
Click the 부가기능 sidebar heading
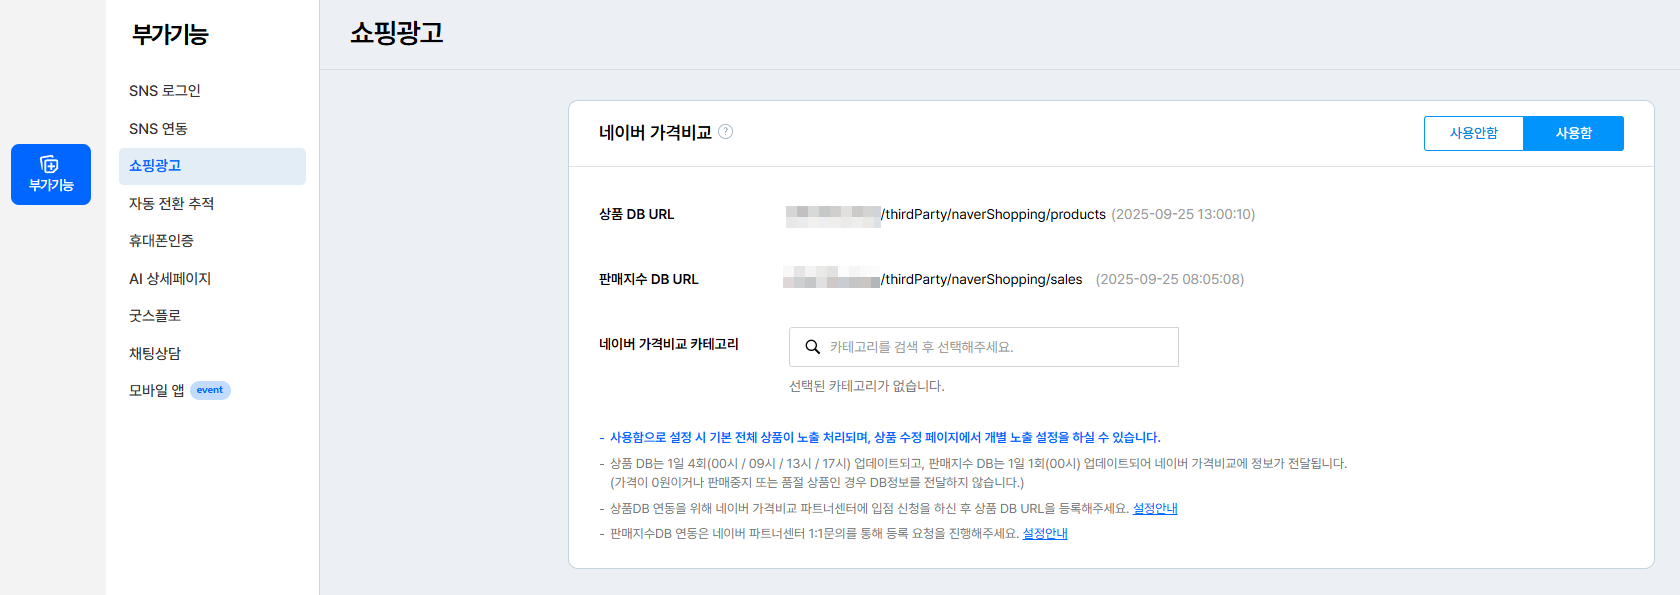[x=170, y=35]
